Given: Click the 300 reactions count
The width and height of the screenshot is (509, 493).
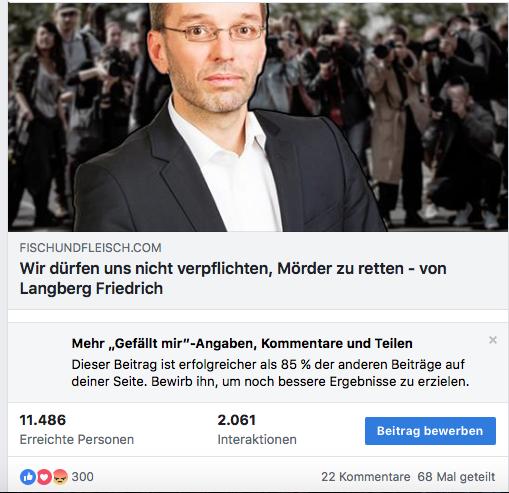Looking at the screenshot, I should pyautogui.click(x=82, y=477).
